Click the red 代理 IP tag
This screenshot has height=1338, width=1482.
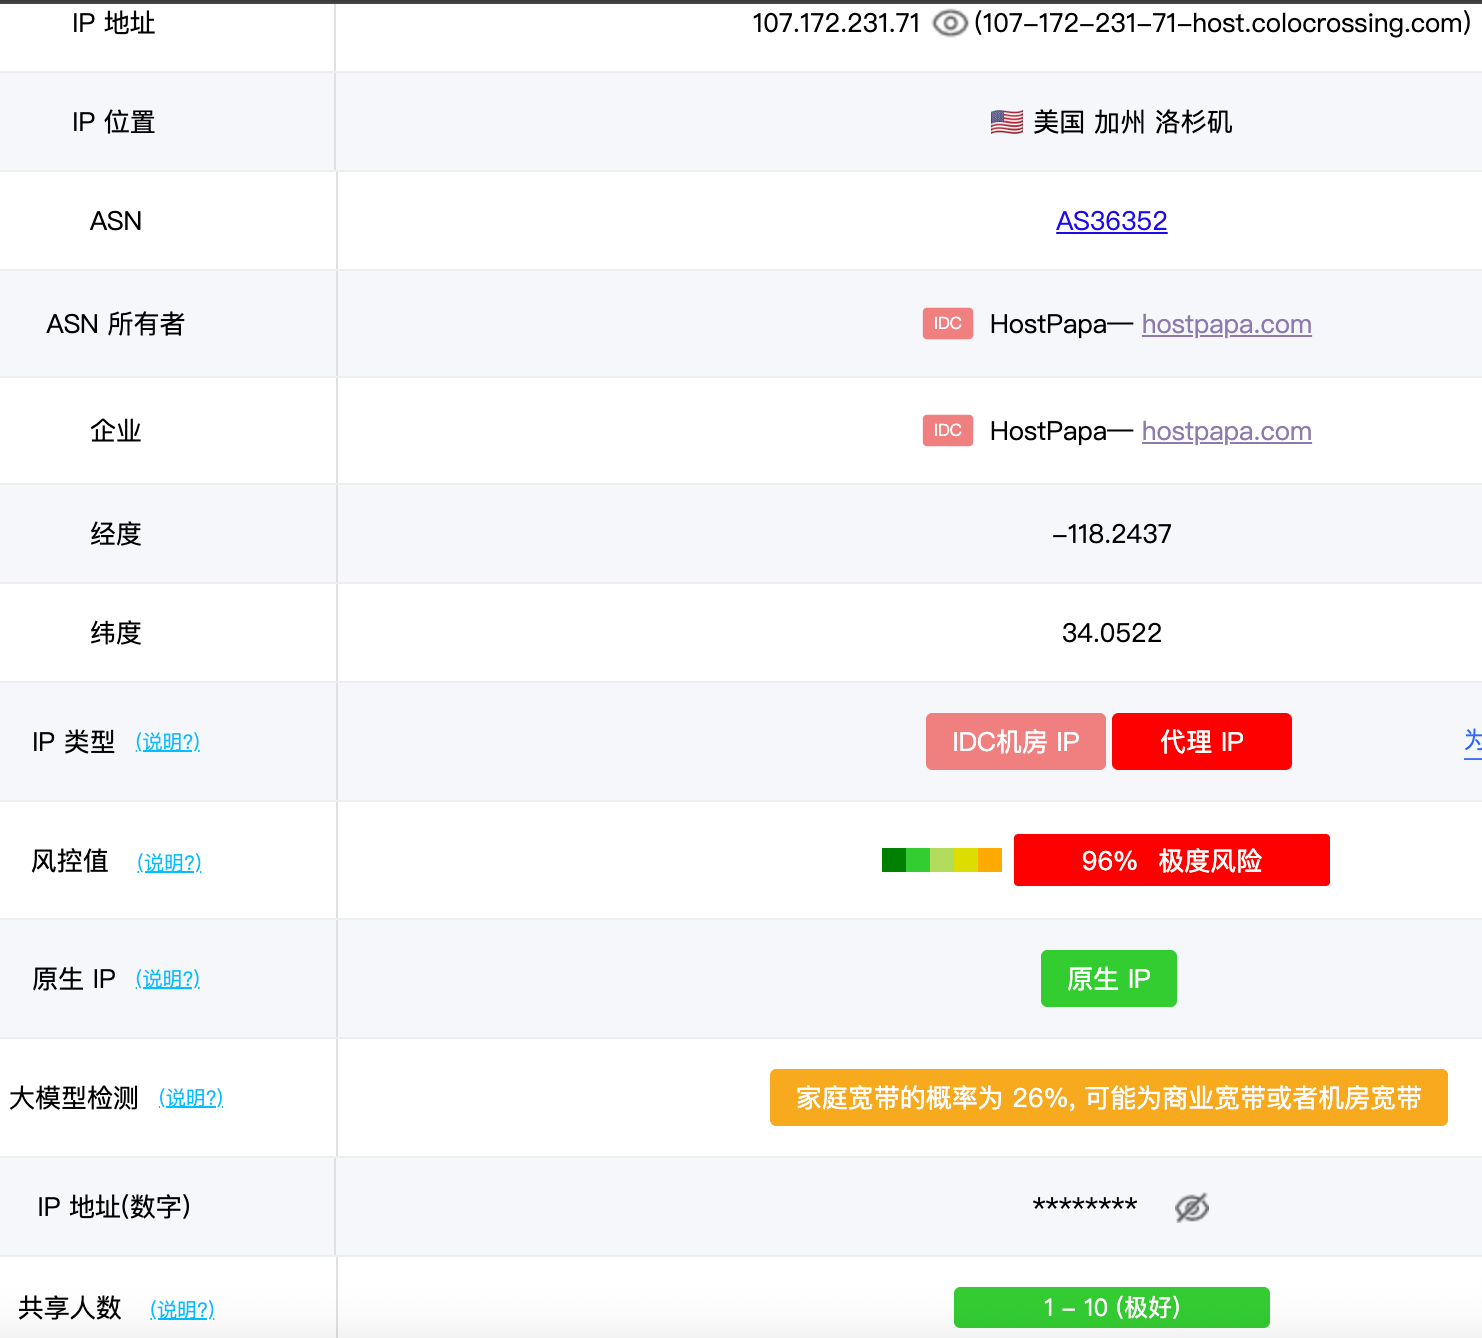click(x=1201, y=742)
